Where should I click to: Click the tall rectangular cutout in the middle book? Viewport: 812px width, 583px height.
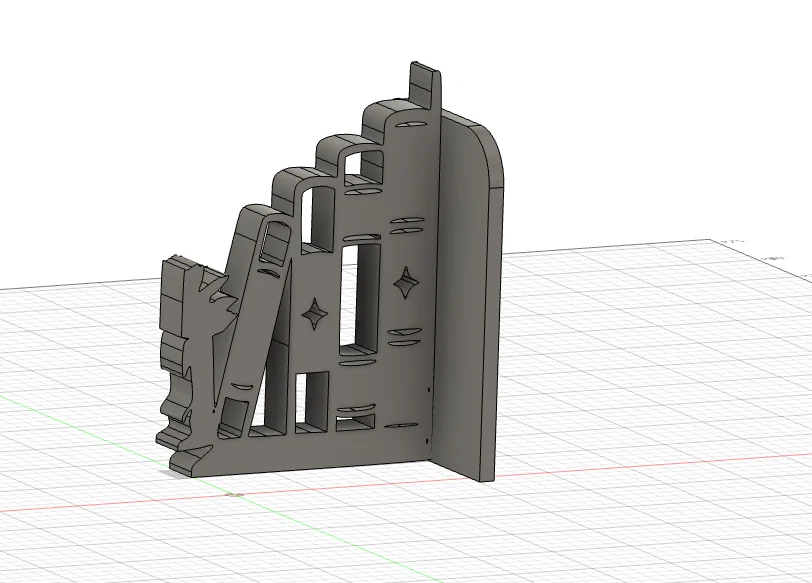pyautogui.click(x=360, y=300)
